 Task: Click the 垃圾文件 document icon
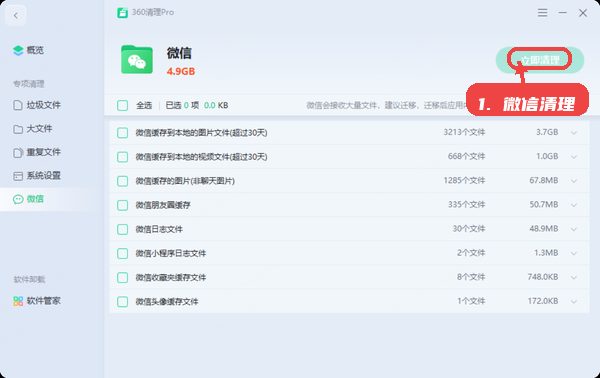[x=18, y=105]
